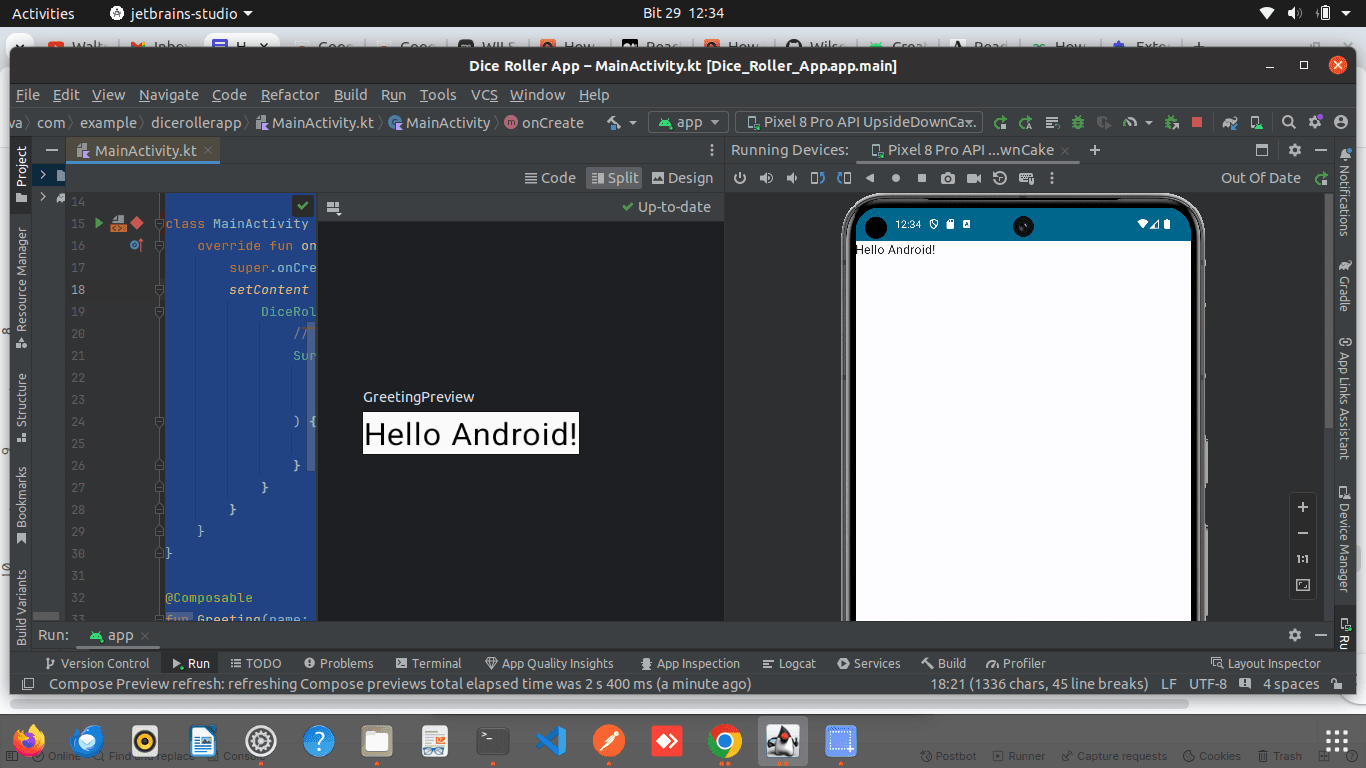Open the Refactor menu

[x=290, y=95]
